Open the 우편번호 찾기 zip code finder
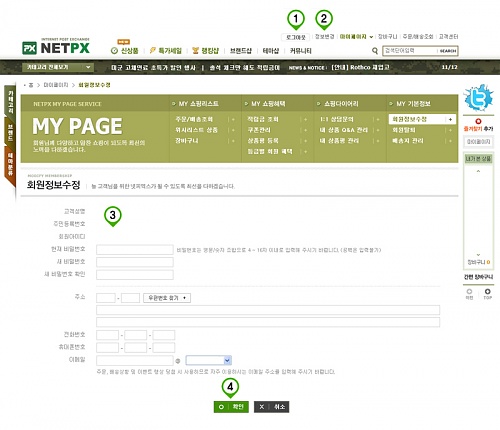Screen dimensions: 500x430 [167, 298]
